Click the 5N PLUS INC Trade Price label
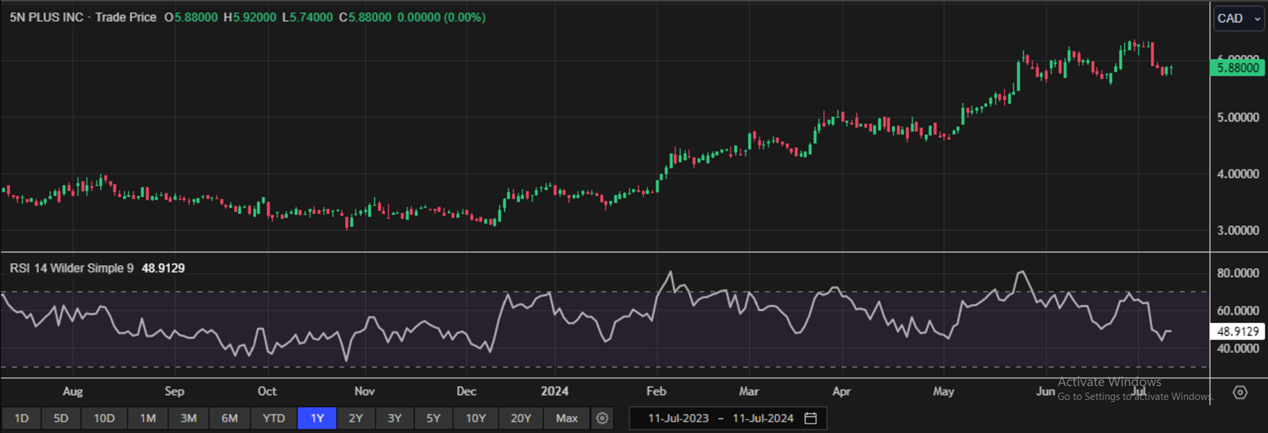1268x433 pixels. pyautogui.click(x=83, y=18)
